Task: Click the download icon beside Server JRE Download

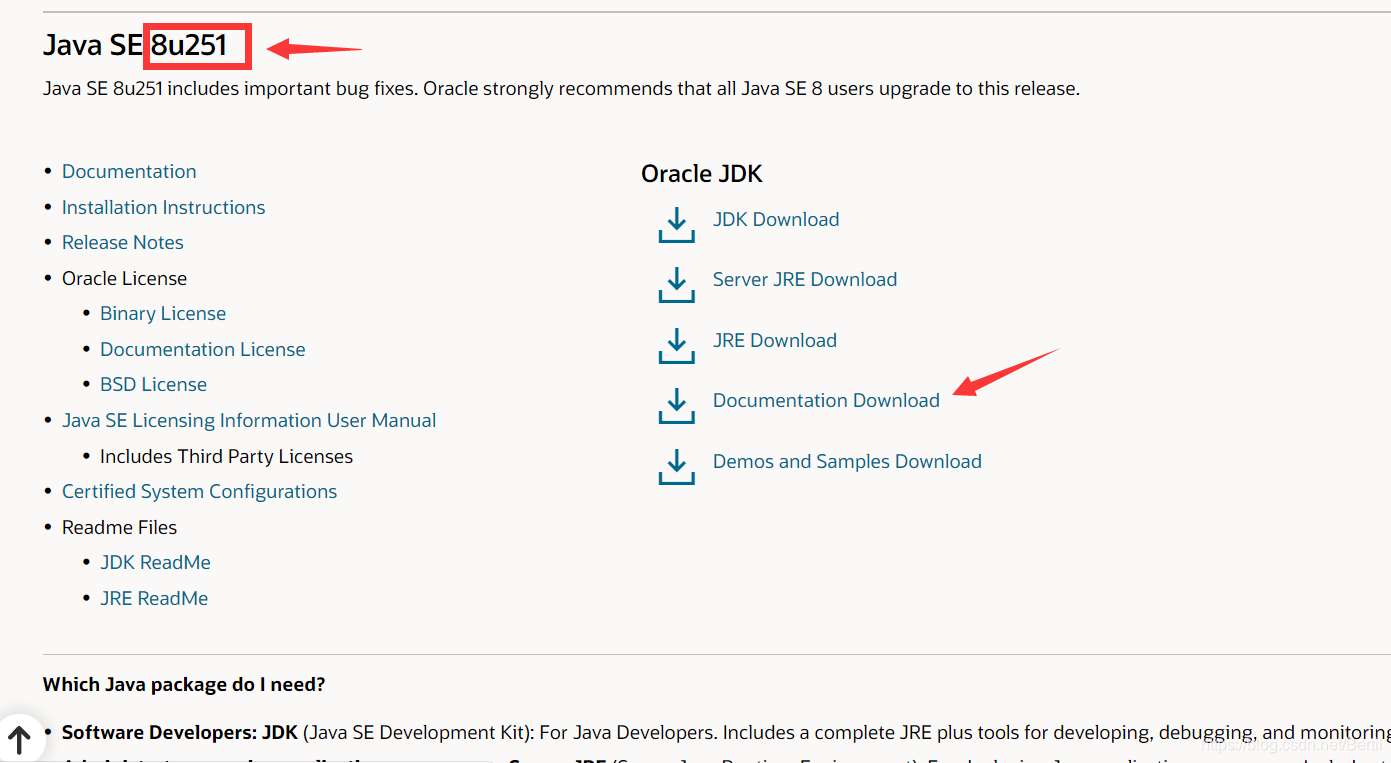Action: click(x=676, y=284)
